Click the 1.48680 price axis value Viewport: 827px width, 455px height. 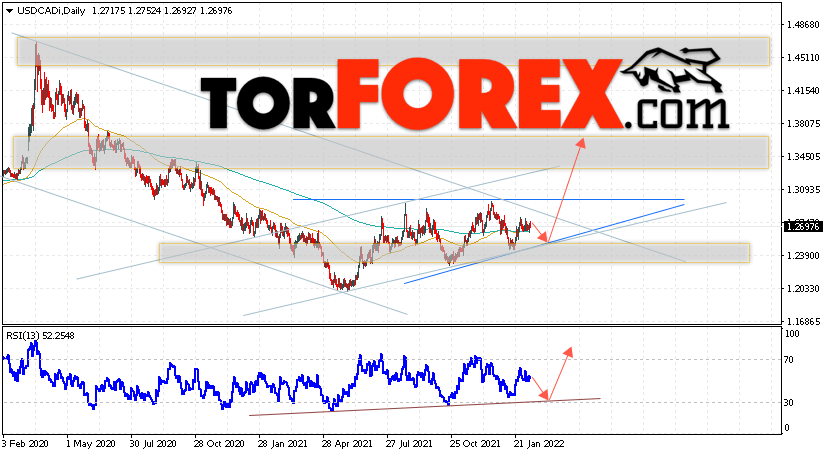coord(803,25)
